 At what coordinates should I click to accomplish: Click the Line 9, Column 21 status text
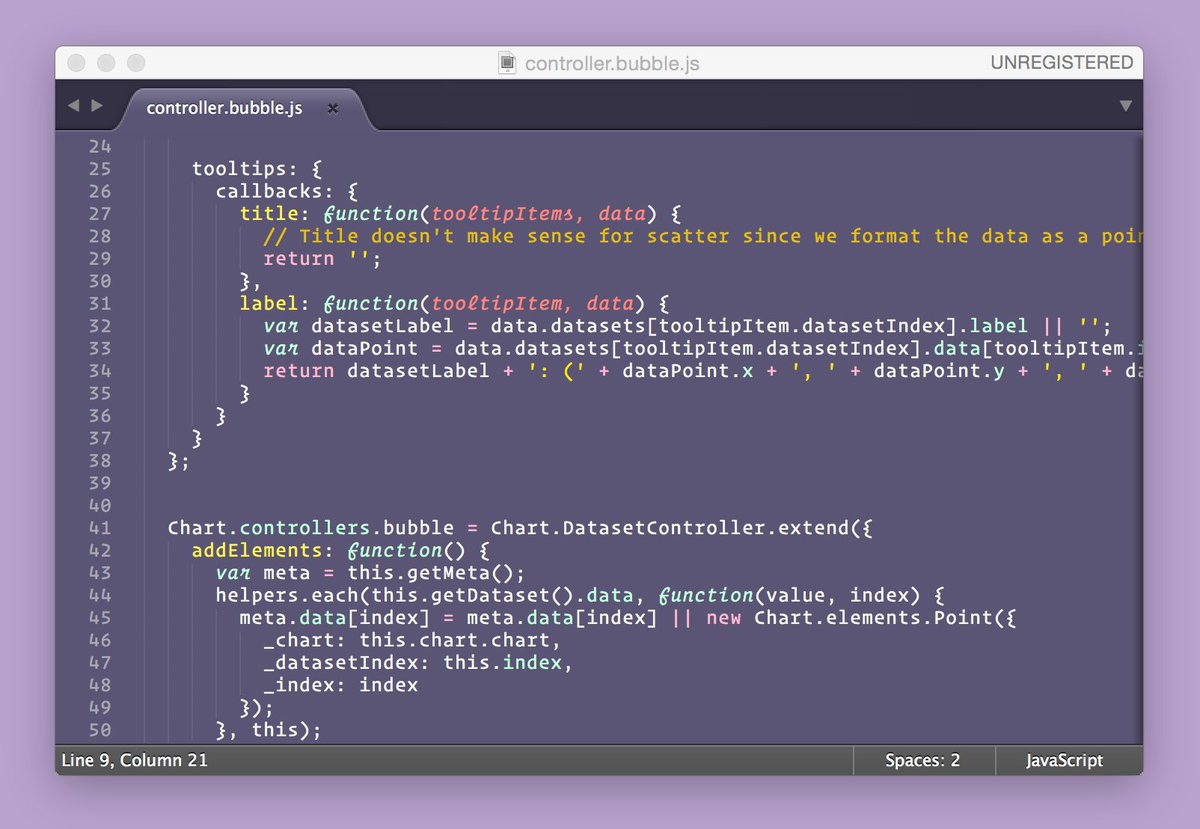coord(135,760)
